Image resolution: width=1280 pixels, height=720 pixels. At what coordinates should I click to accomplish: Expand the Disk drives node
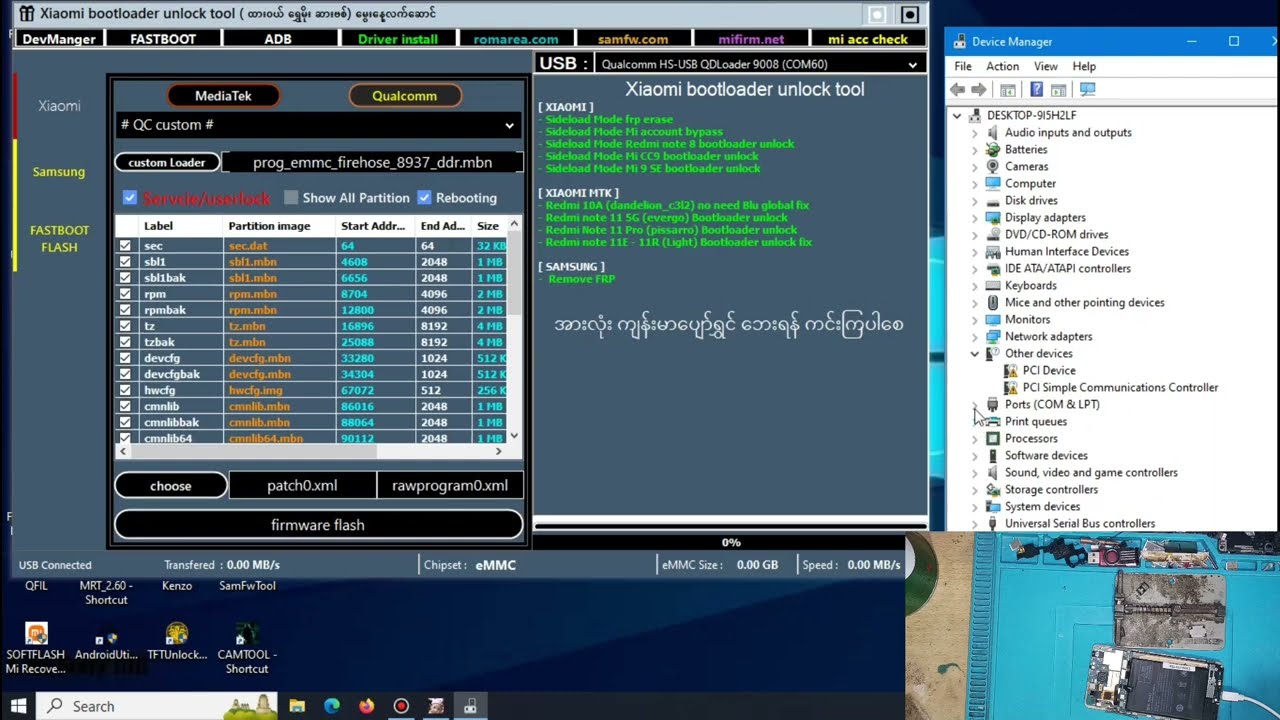[975, 200]
